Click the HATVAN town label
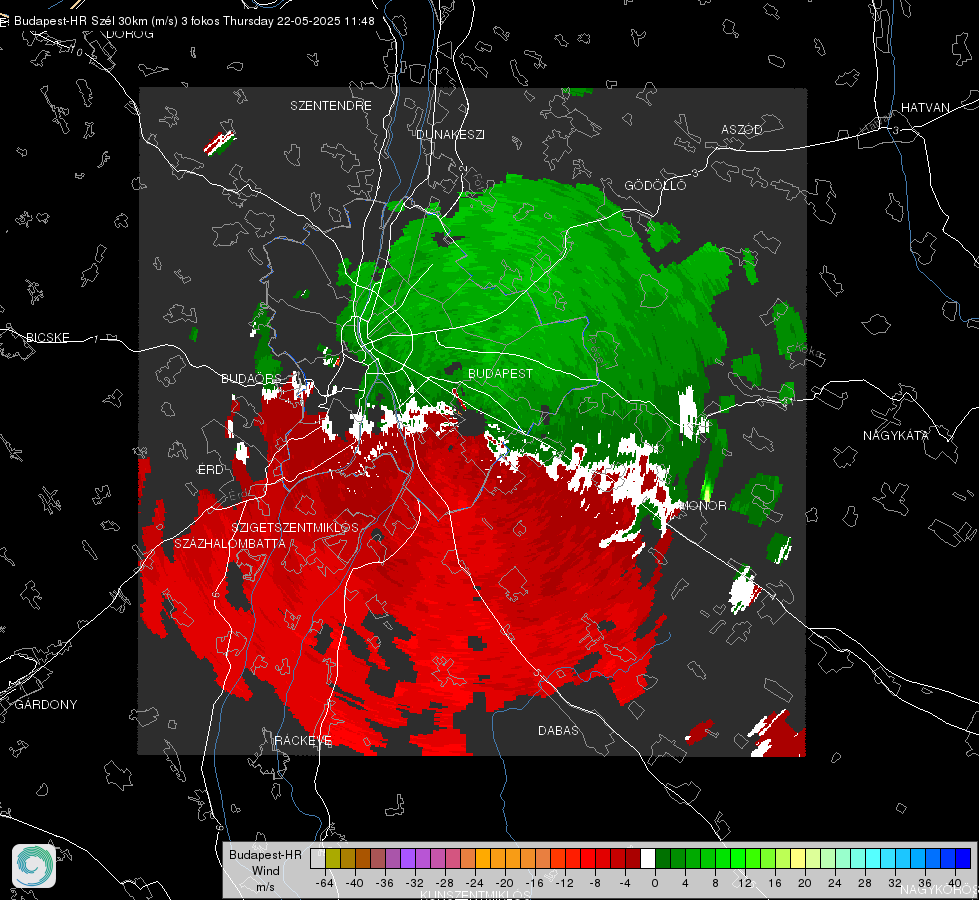This screenshot has width=979, height=900. pos(925,107)
